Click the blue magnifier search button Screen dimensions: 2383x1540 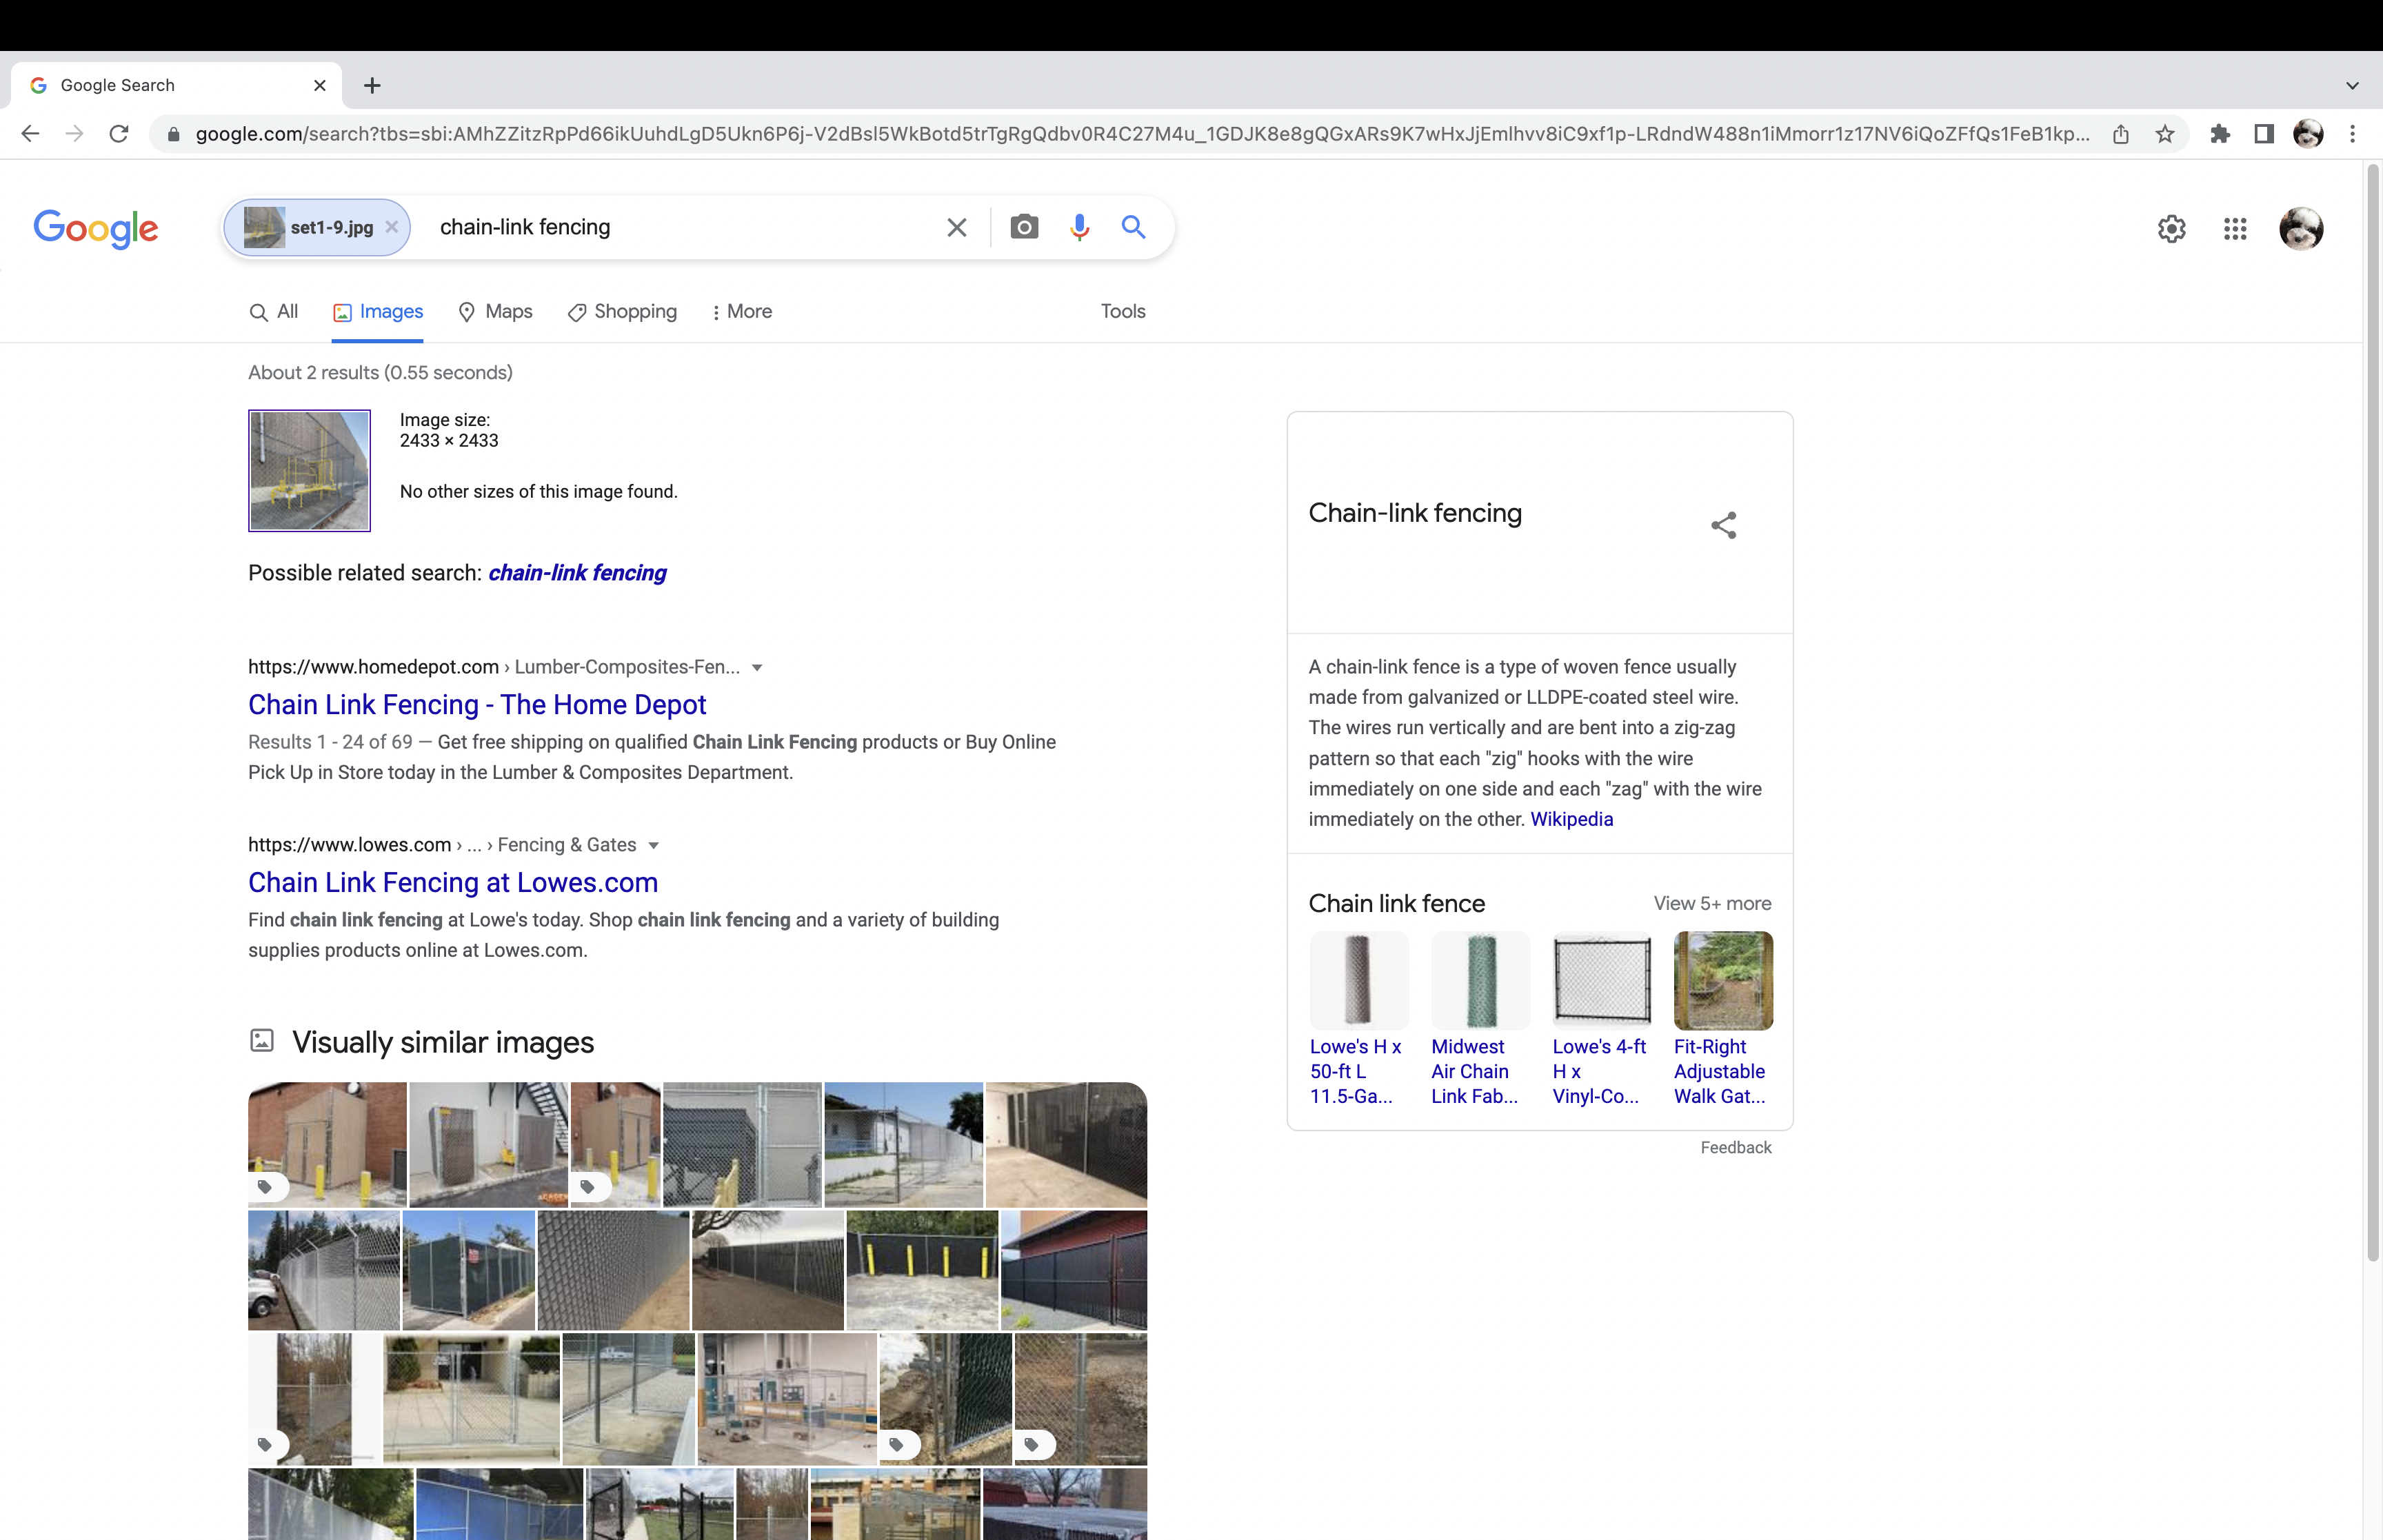click(1133, 227)
